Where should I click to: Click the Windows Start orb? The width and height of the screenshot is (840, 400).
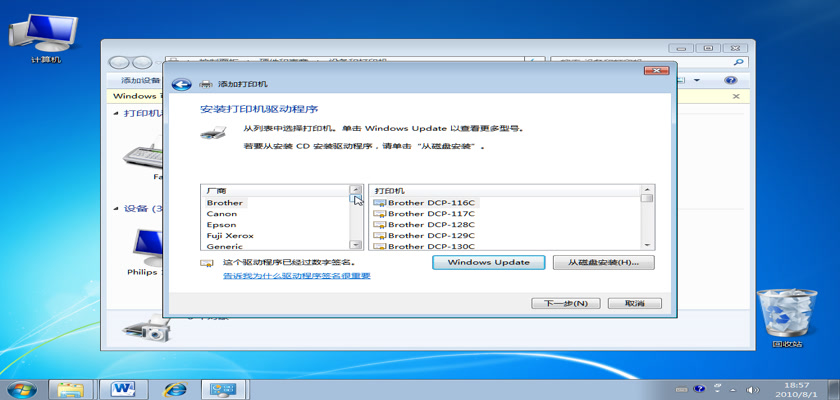[21, 388]
